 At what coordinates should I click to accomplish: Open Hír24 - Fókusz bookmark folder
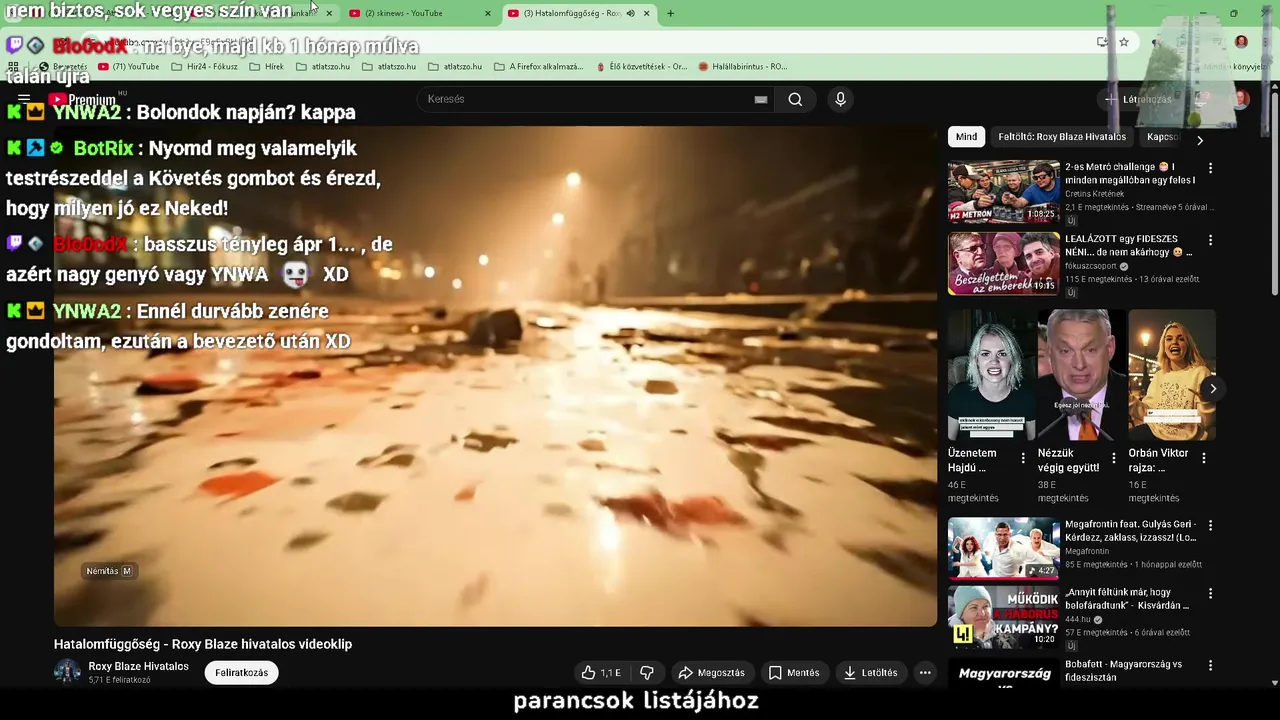click(x=205, y=67)
